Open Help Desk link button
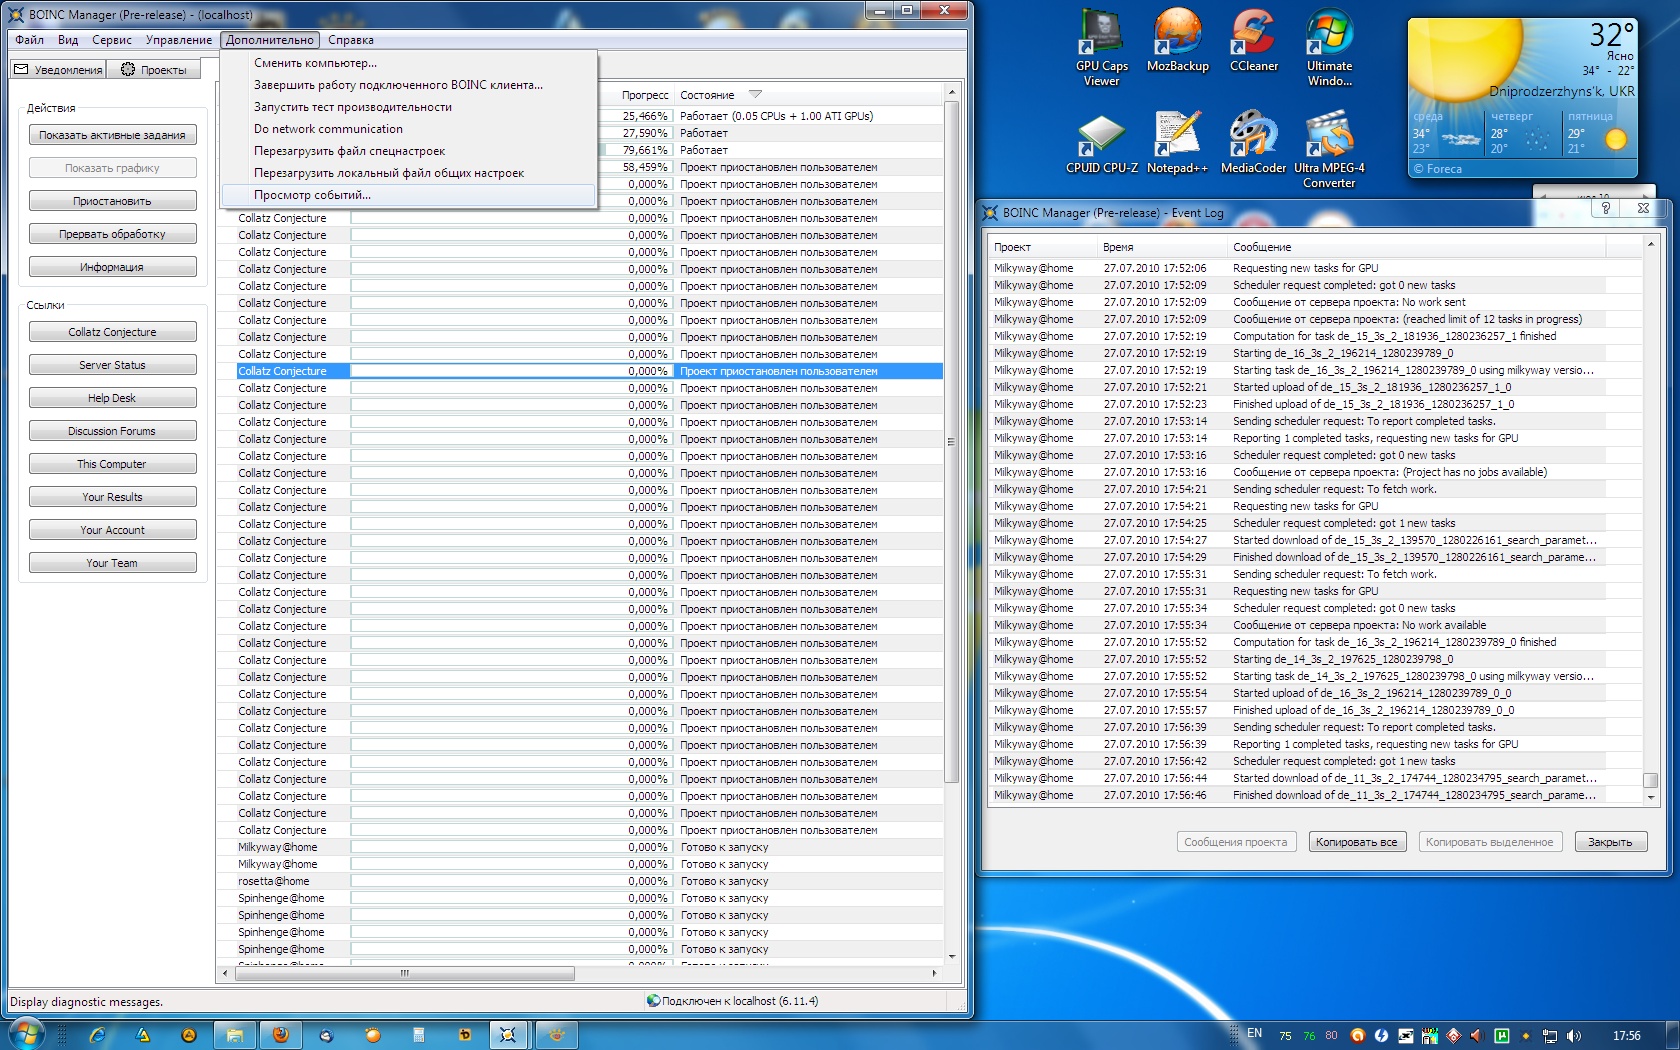Viewport: 1680px width, 1050px height. tap(112, 398)
